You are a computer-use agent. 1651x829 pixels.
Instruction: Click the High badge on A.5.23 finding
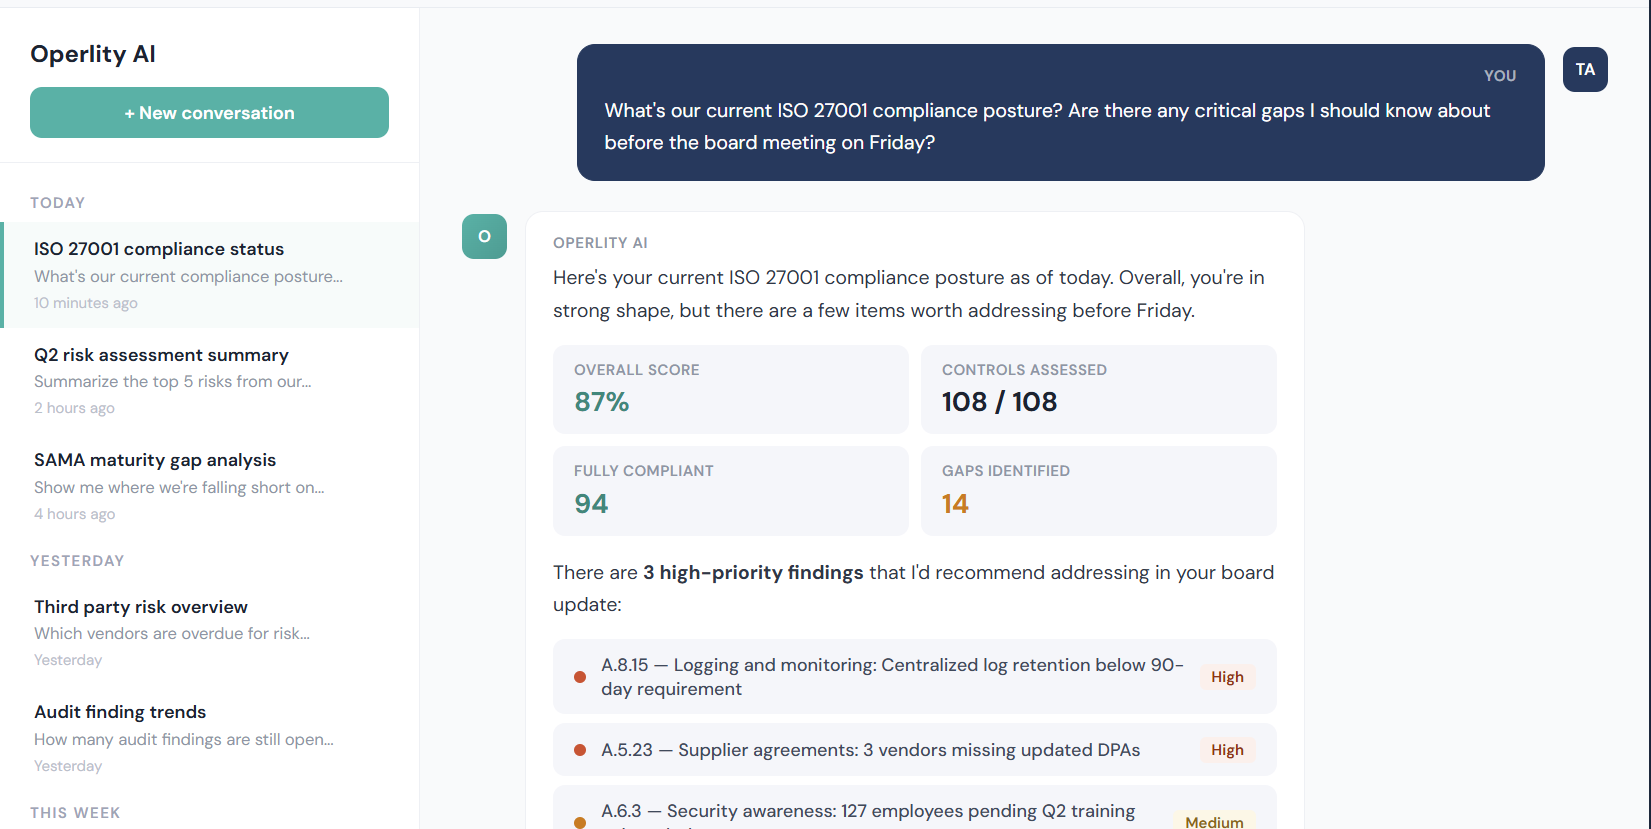coord(1227,750)
